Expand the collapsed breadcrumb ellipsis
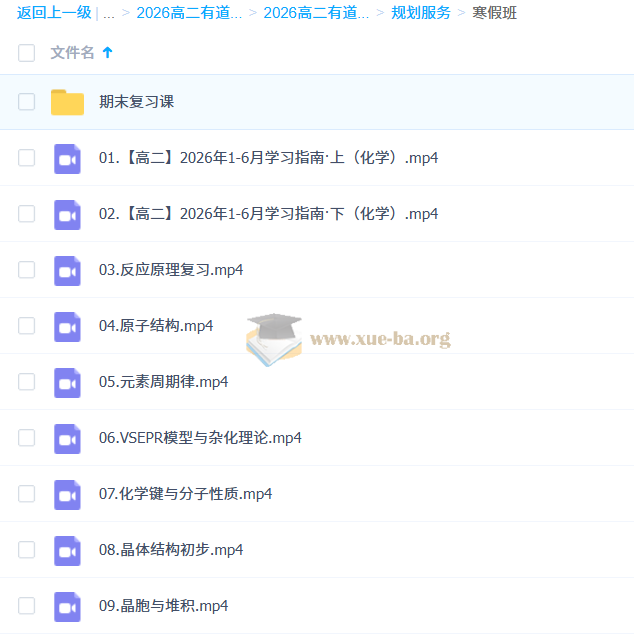 click(x=109, y=13)
